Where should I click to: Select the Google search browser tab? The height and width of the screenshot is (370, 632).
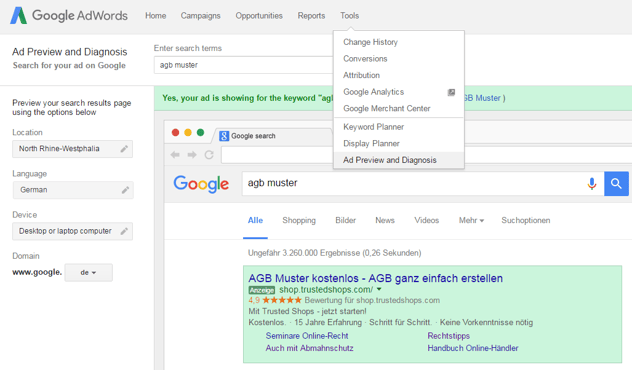point(272,136)
